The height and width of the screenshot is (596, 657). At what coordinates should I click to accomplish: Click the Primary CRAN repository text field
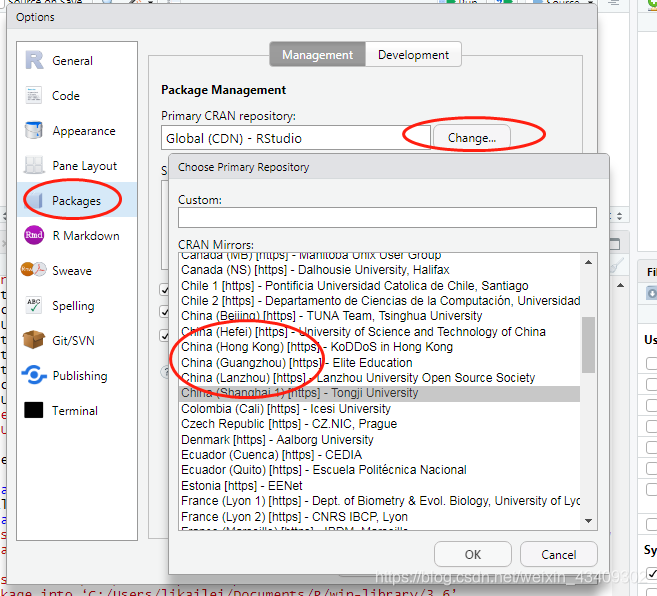coord(295,137)
